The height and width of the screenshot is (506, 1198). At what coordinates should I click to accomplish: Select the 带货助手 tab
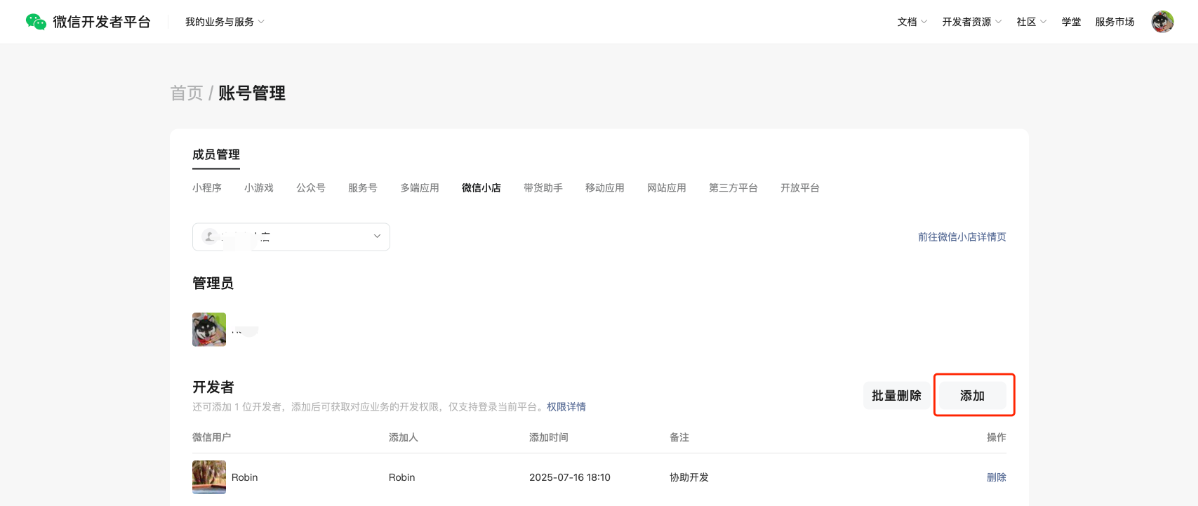pyautogui.click(x=543, y=188)
